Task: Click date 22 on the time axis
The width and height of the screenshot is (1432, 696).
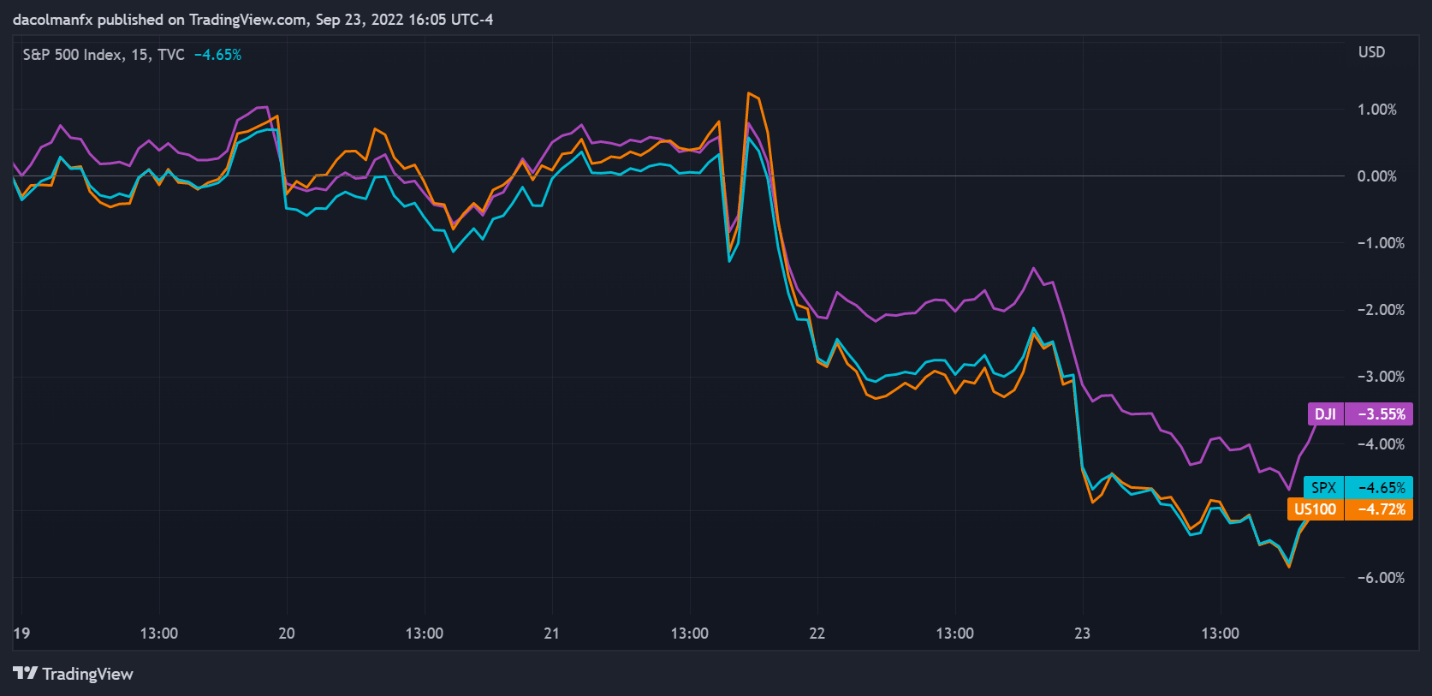Action: (818, 633)
